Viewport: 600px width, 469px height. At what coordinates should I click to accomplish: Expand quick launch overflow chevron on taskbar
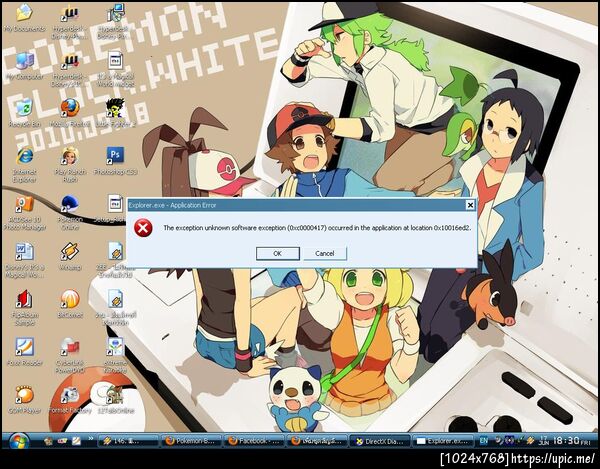(x=91, y=439)
